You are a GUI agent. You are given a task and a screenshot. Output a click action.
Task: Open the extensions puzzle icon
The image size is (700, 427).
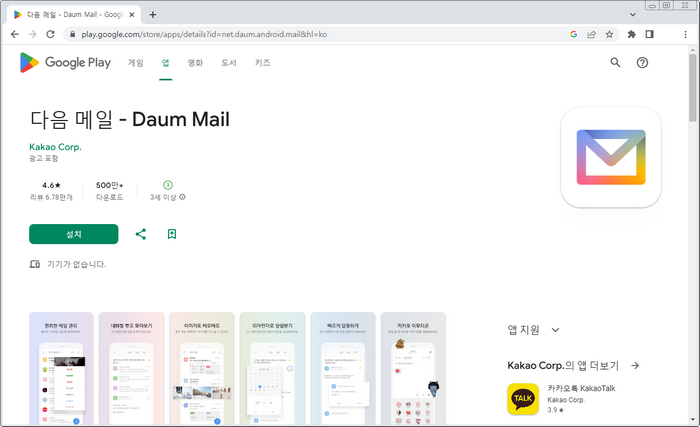click(x=631, y=34)
